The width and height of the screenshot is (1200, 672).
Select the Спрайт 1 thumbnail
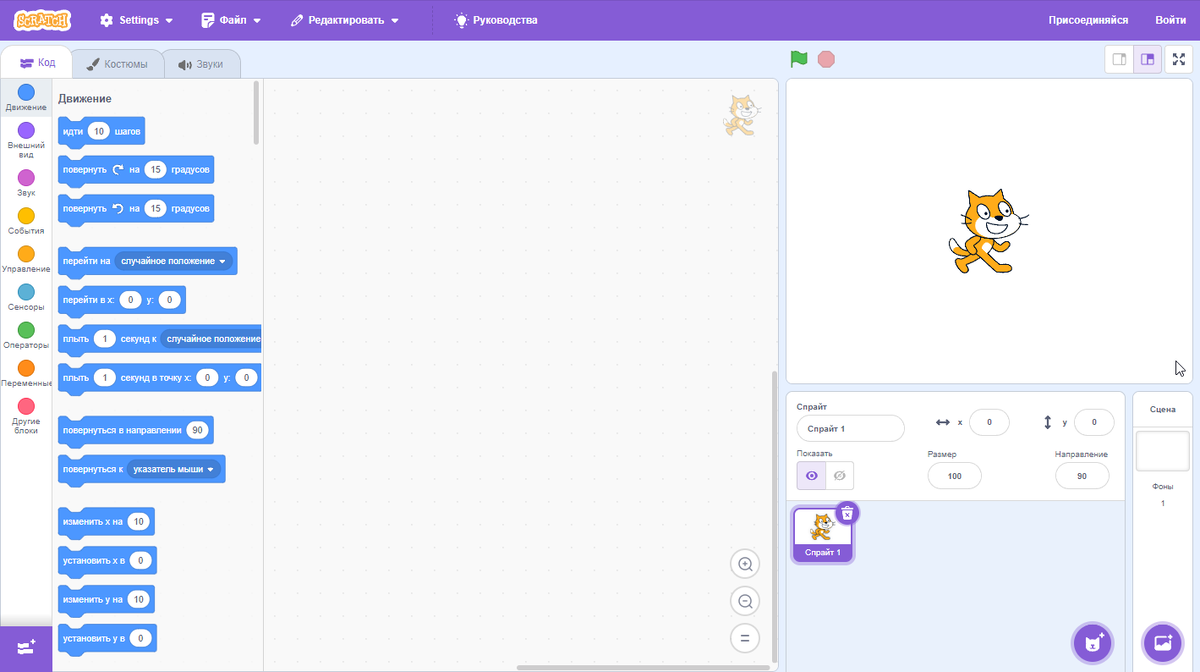[x=823, y=535]
